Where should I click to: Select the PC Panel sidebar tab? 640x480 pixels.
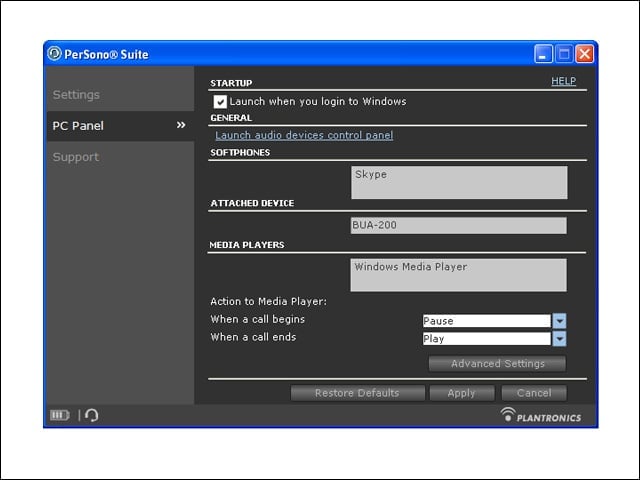(120, 126)
